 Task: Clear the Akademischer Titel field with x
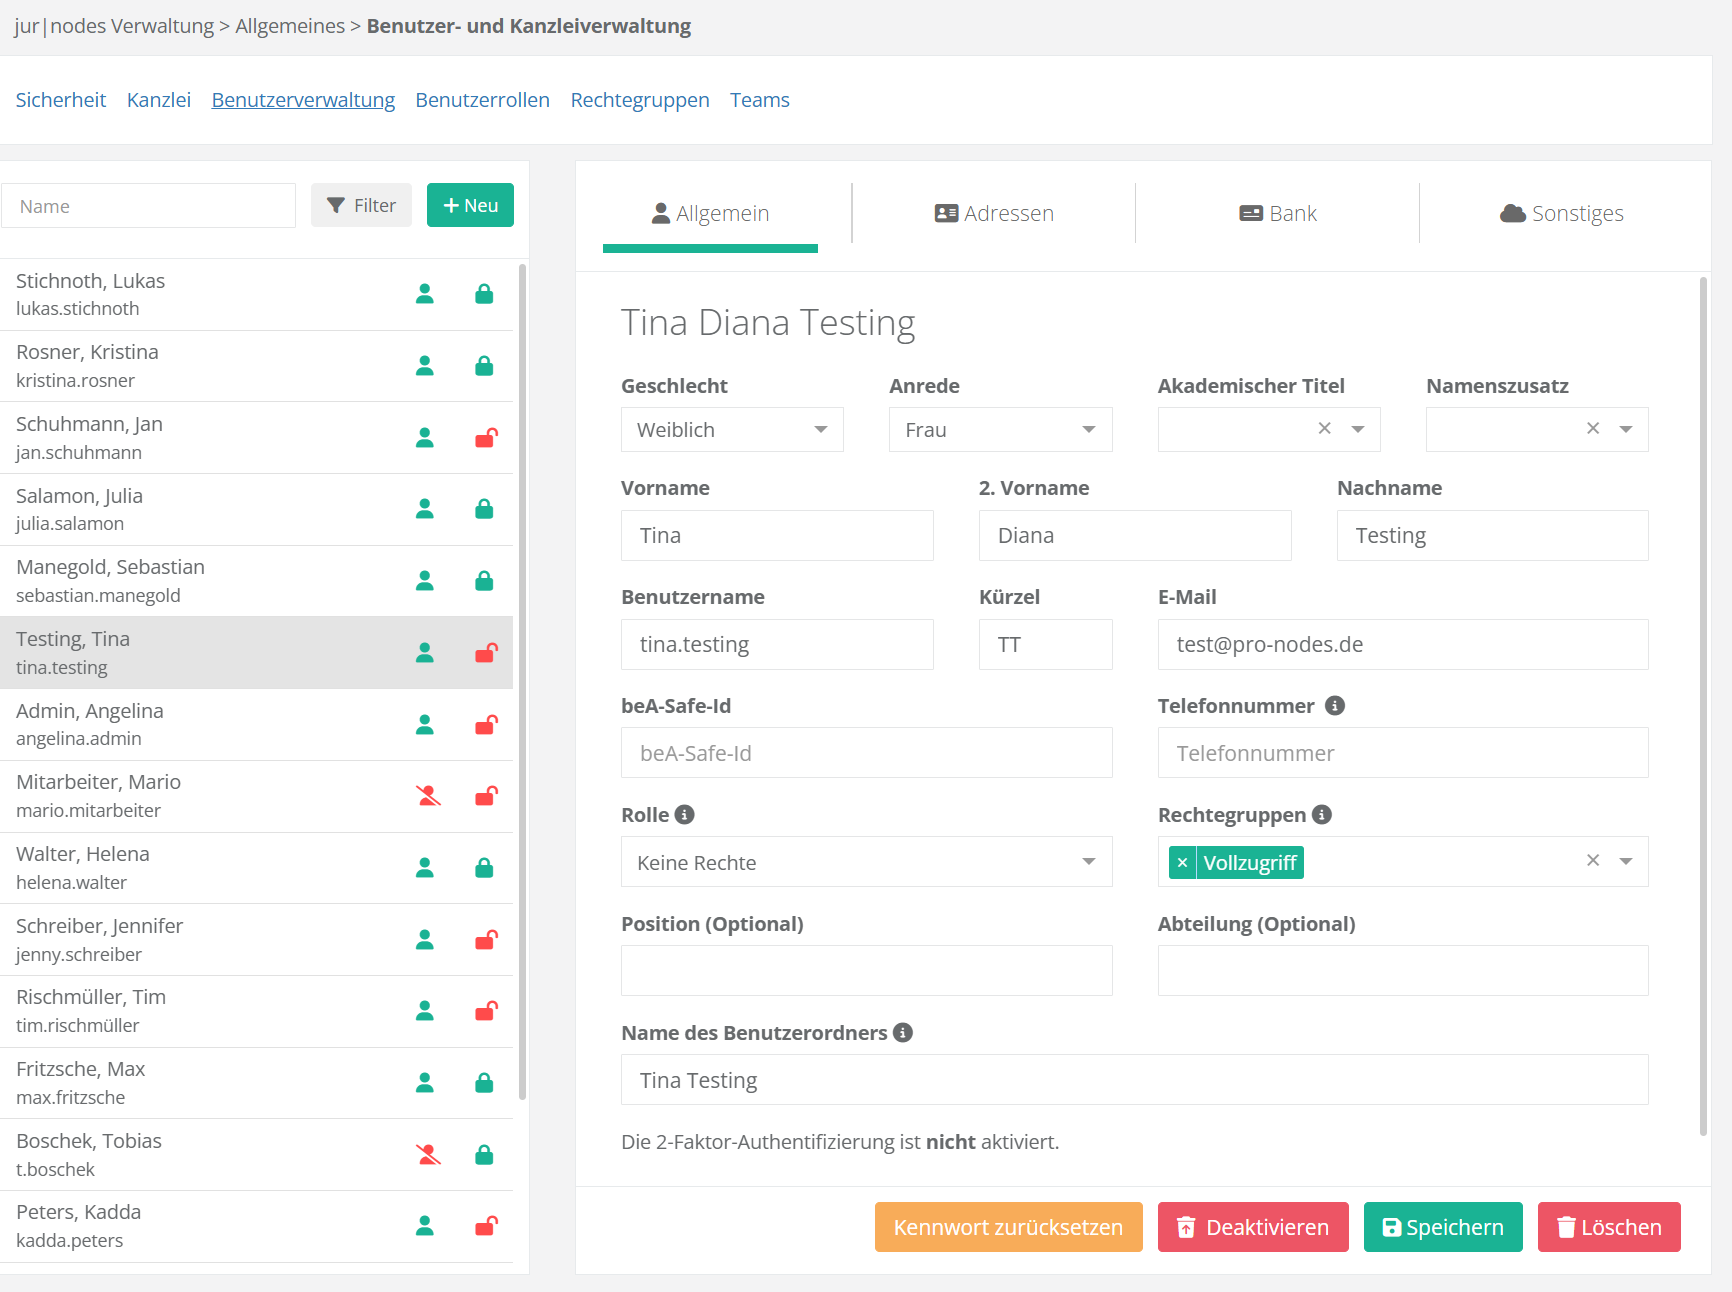point(1324,429)
